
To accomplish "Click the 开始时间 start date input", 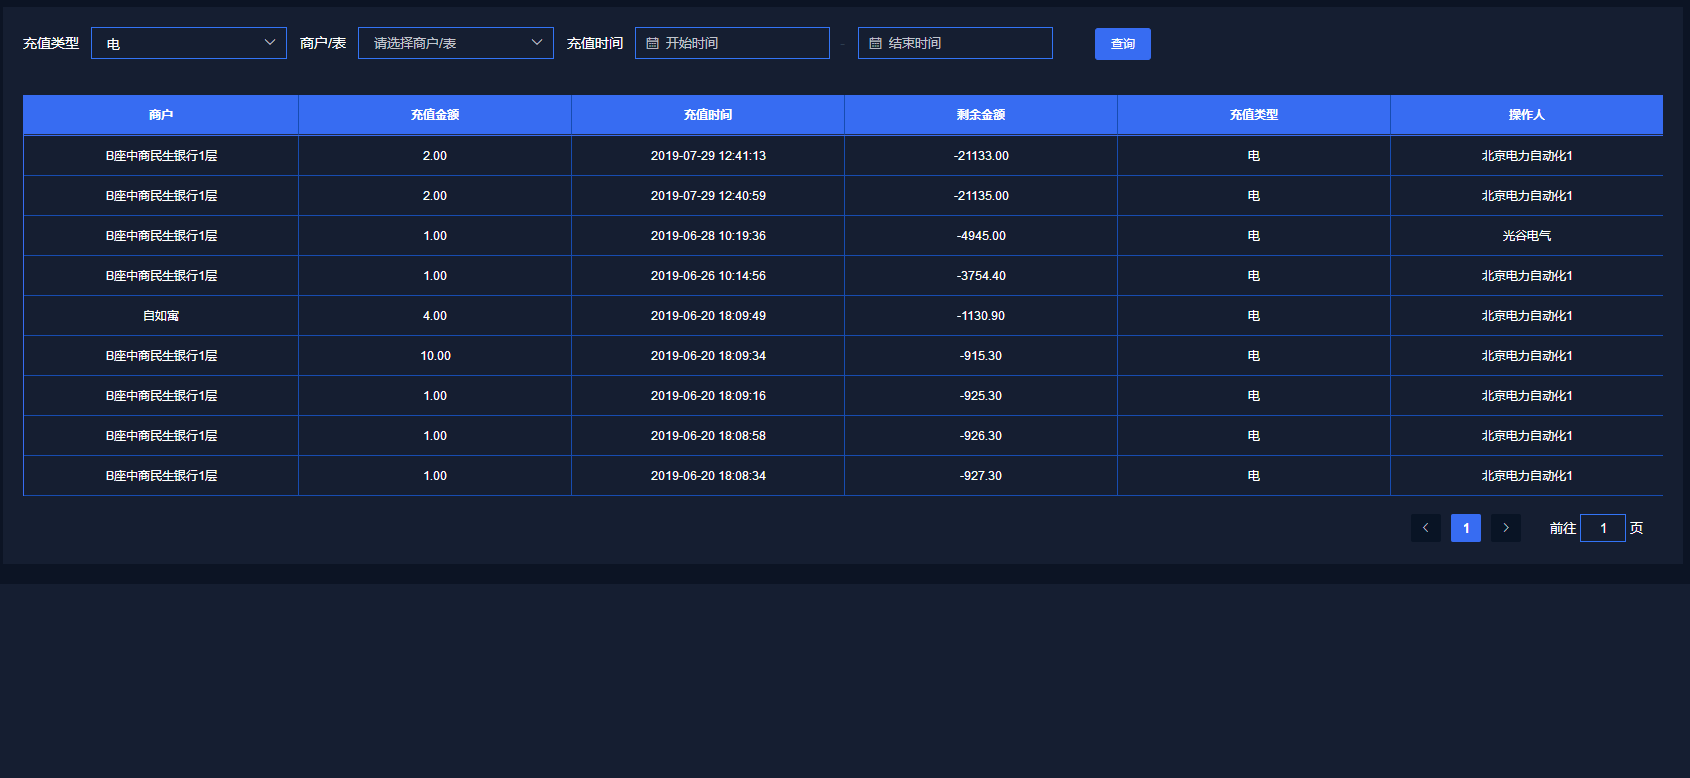I will click(x=740, y=43).
